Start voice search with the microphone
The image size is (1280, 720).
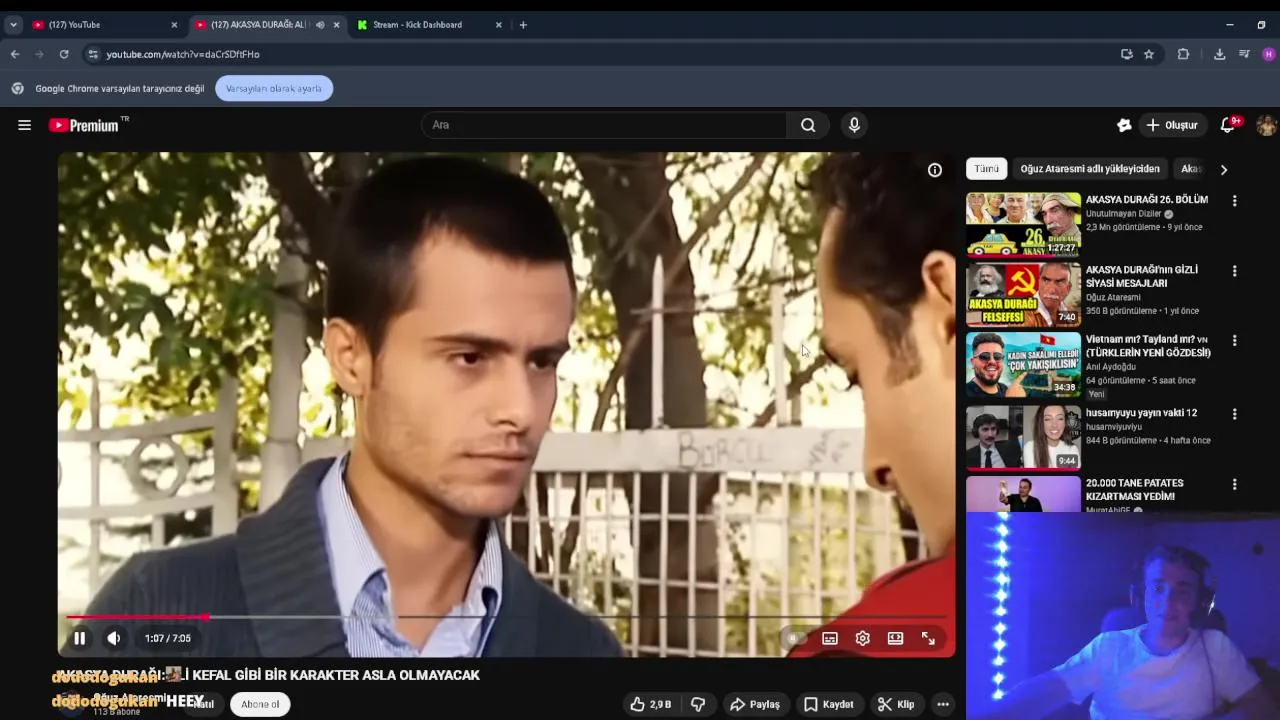(854, 125)
